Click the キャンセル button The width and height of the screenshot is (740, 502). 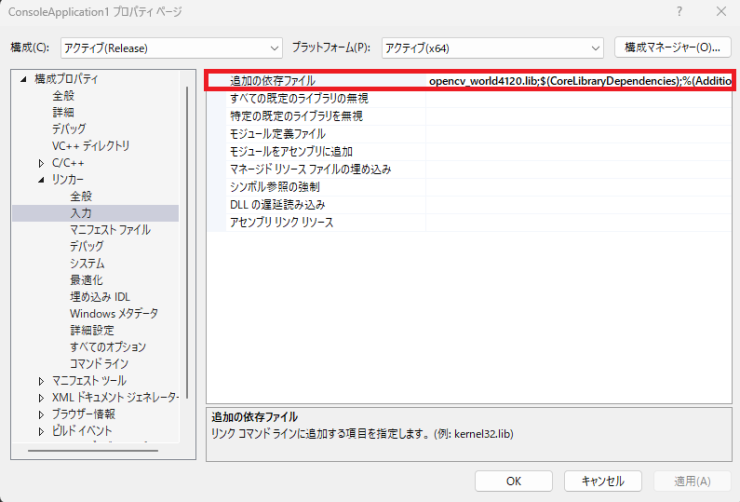602,481
